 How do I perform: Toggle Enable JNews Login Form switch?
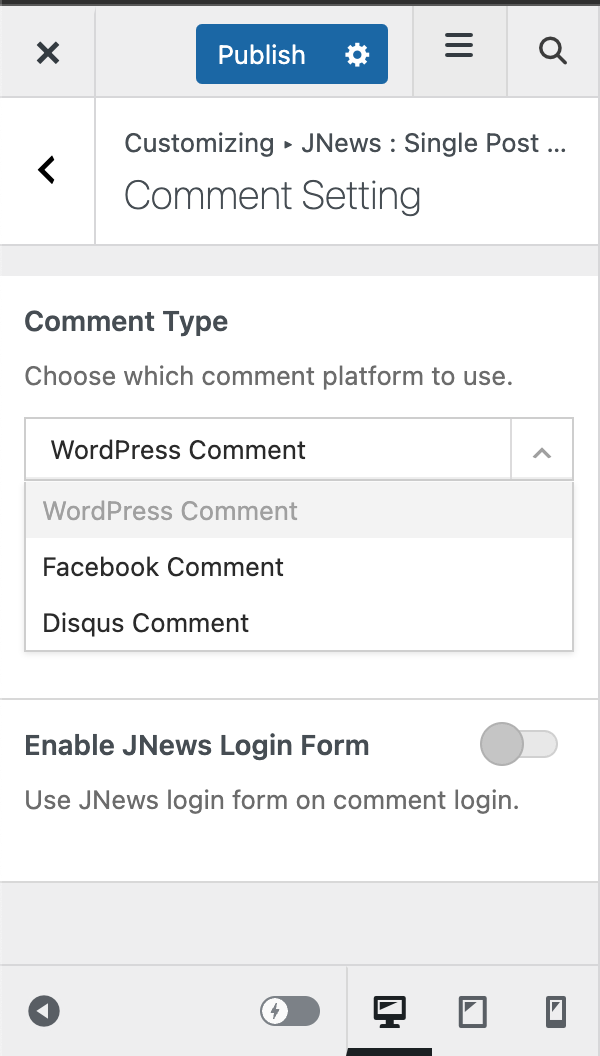(x=518, y=745)
